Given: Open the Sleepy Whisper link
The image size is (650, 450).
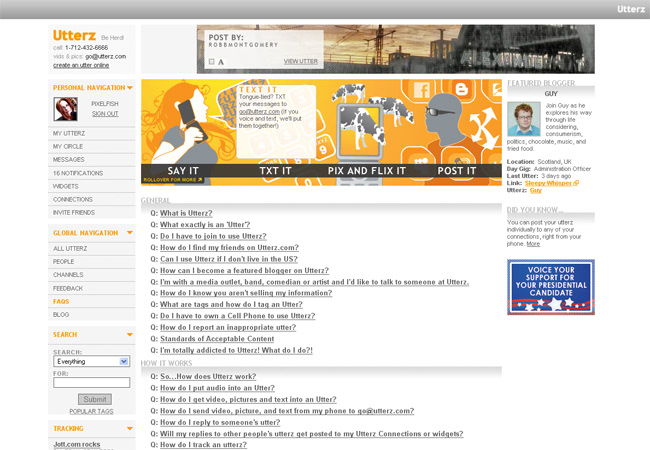Looking at the screenshot, I should [548, 183].
